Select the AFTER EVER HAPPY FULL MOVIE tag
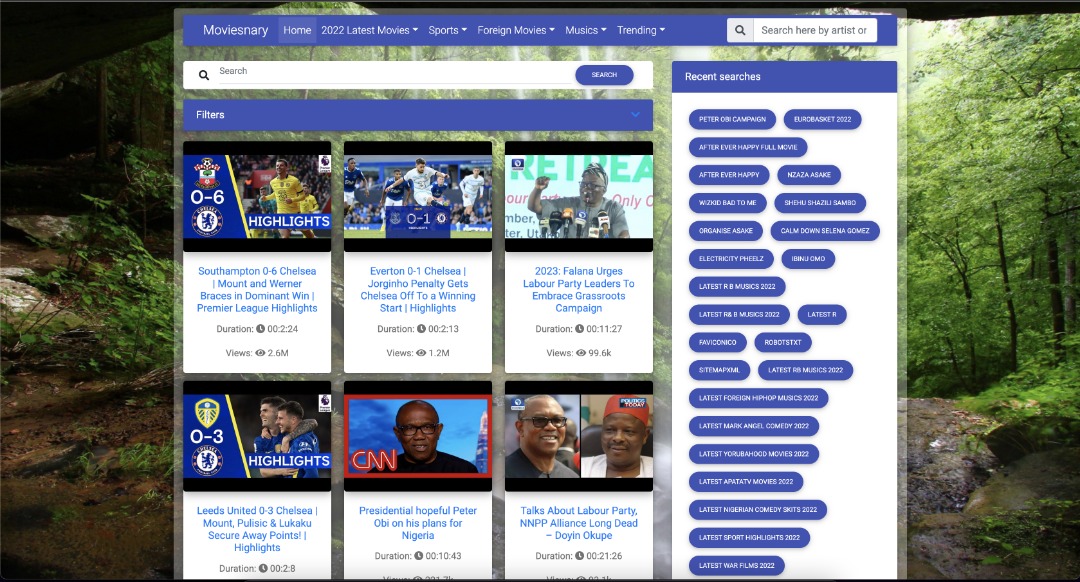 [x=748, y=147]
